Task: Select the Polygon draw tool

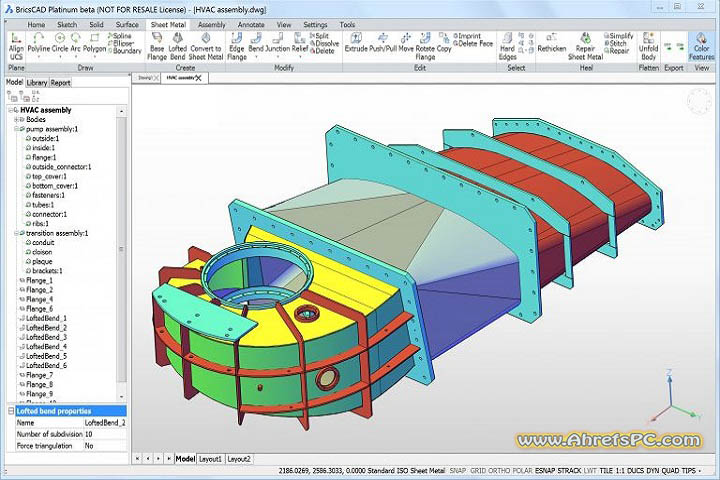Action: [x=95, y=43]
